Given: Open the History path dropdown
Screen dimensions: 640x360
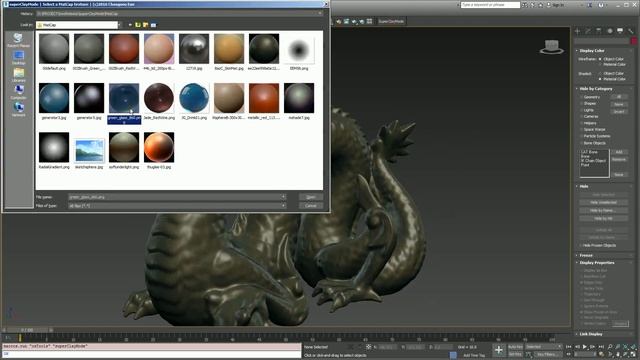Looking at the screenshot, I should pyautogui.click(x=320, y=13).
